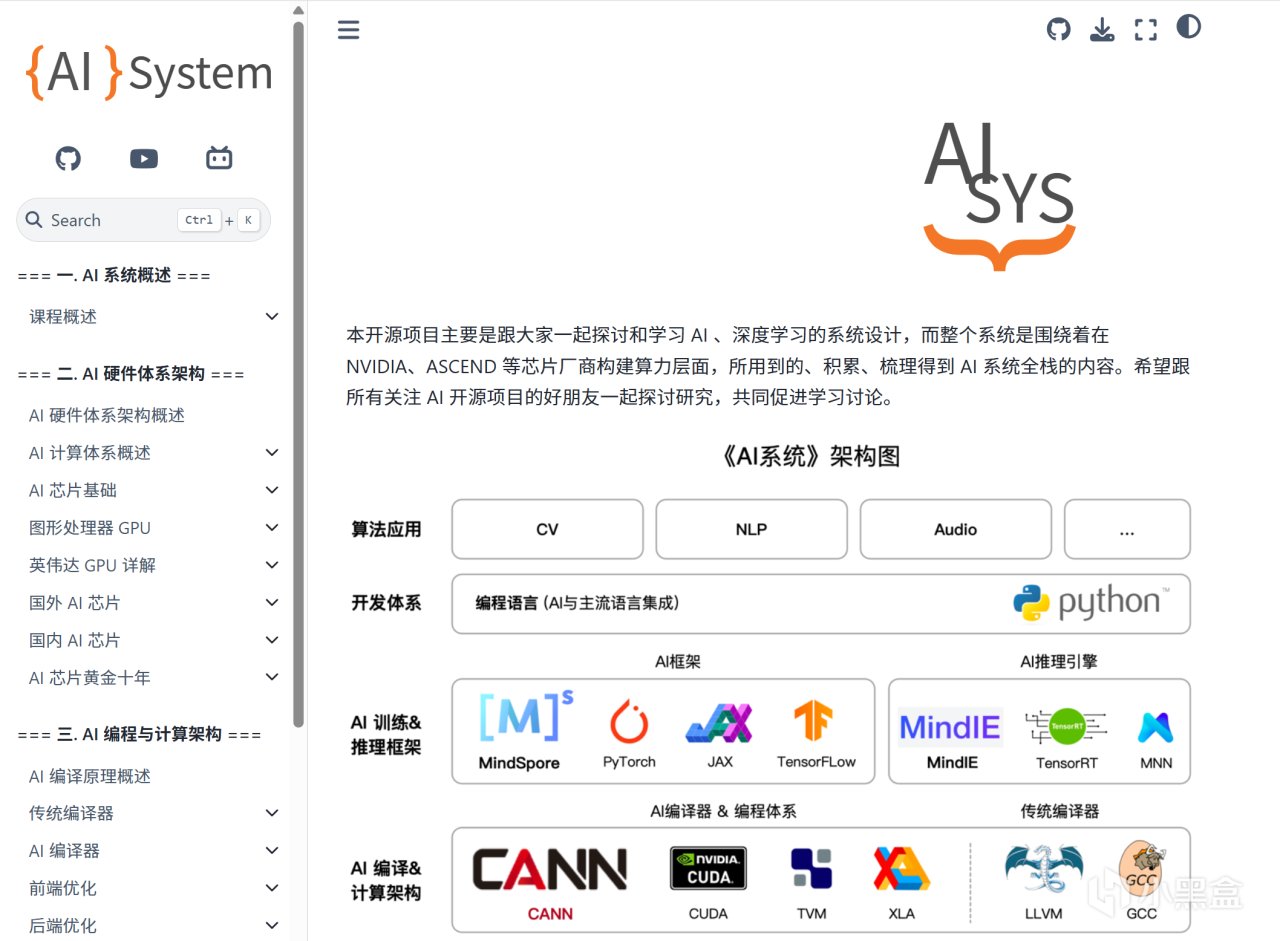Image resolution: width=1280 pixels, height=941 pixels.
Task: Click the MindIE logo
Action: click(950, 727)
